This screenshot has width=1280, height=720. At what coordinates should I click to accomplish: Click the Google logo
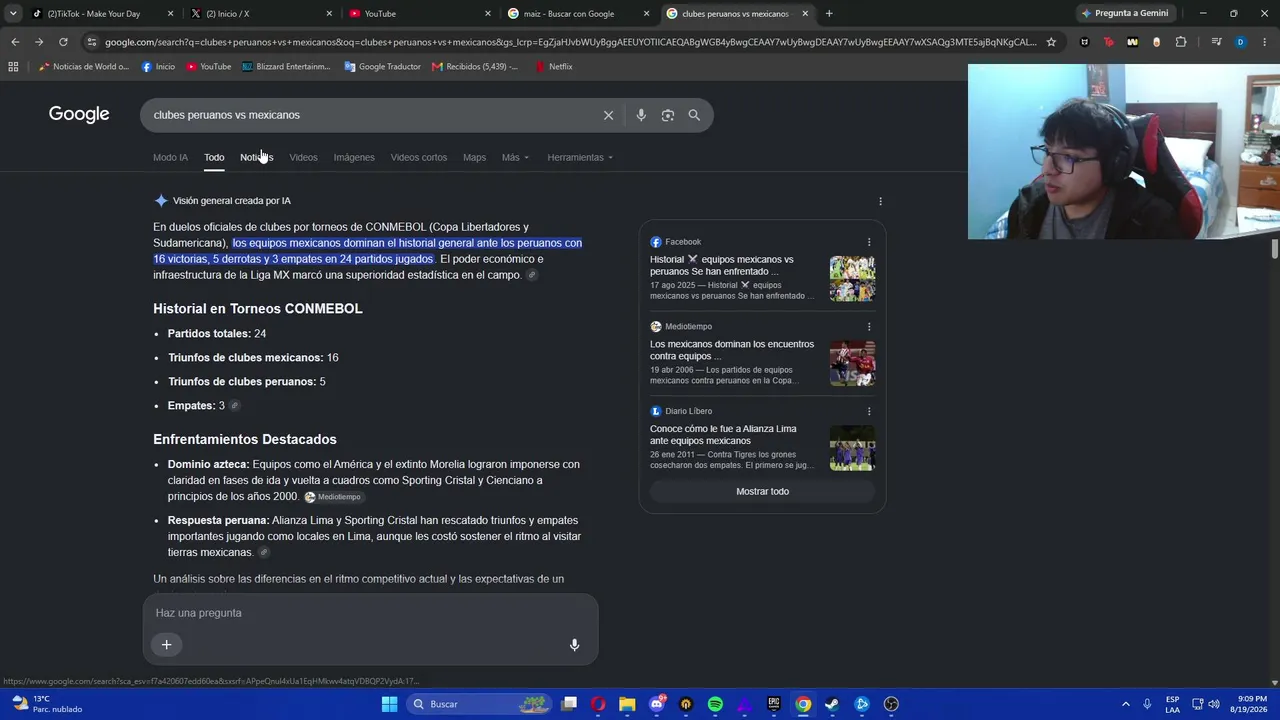point(79,114)
